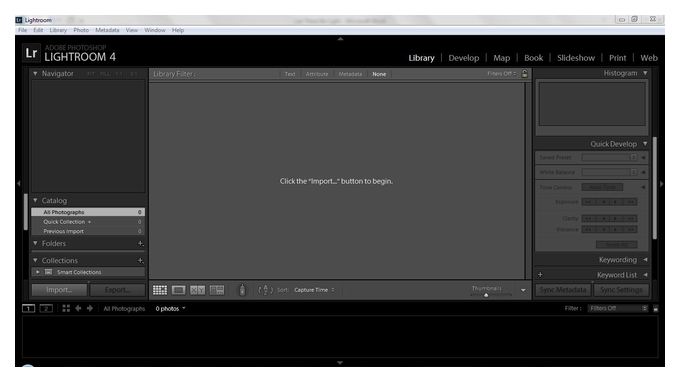680x382 pixels.
Task: Select All Photographs in Catalog
Action: (88, 212)
